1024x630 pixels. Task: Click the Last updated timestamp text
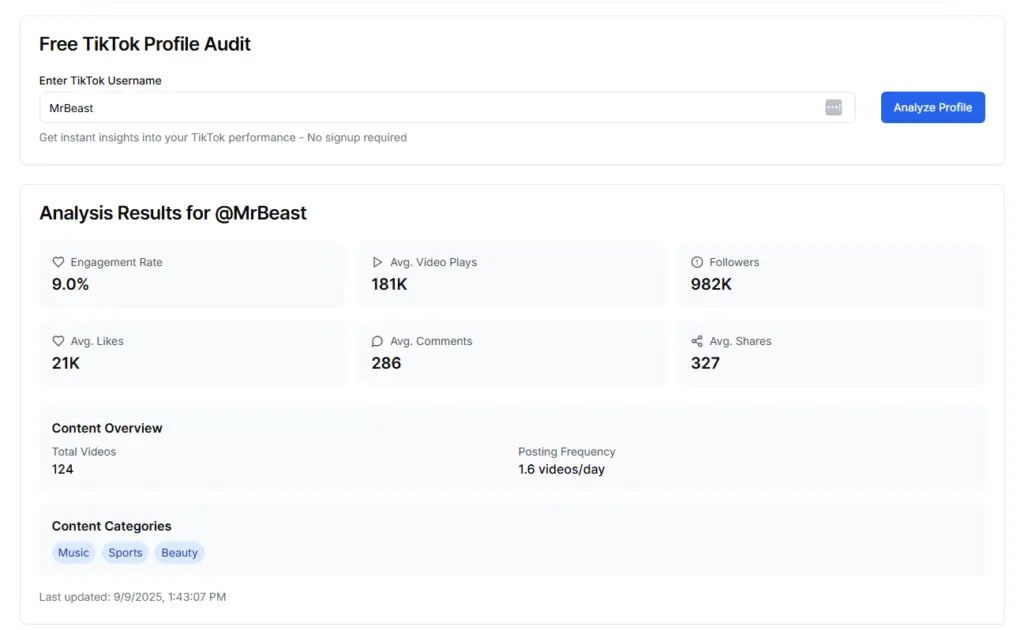[x=133, y=596]
